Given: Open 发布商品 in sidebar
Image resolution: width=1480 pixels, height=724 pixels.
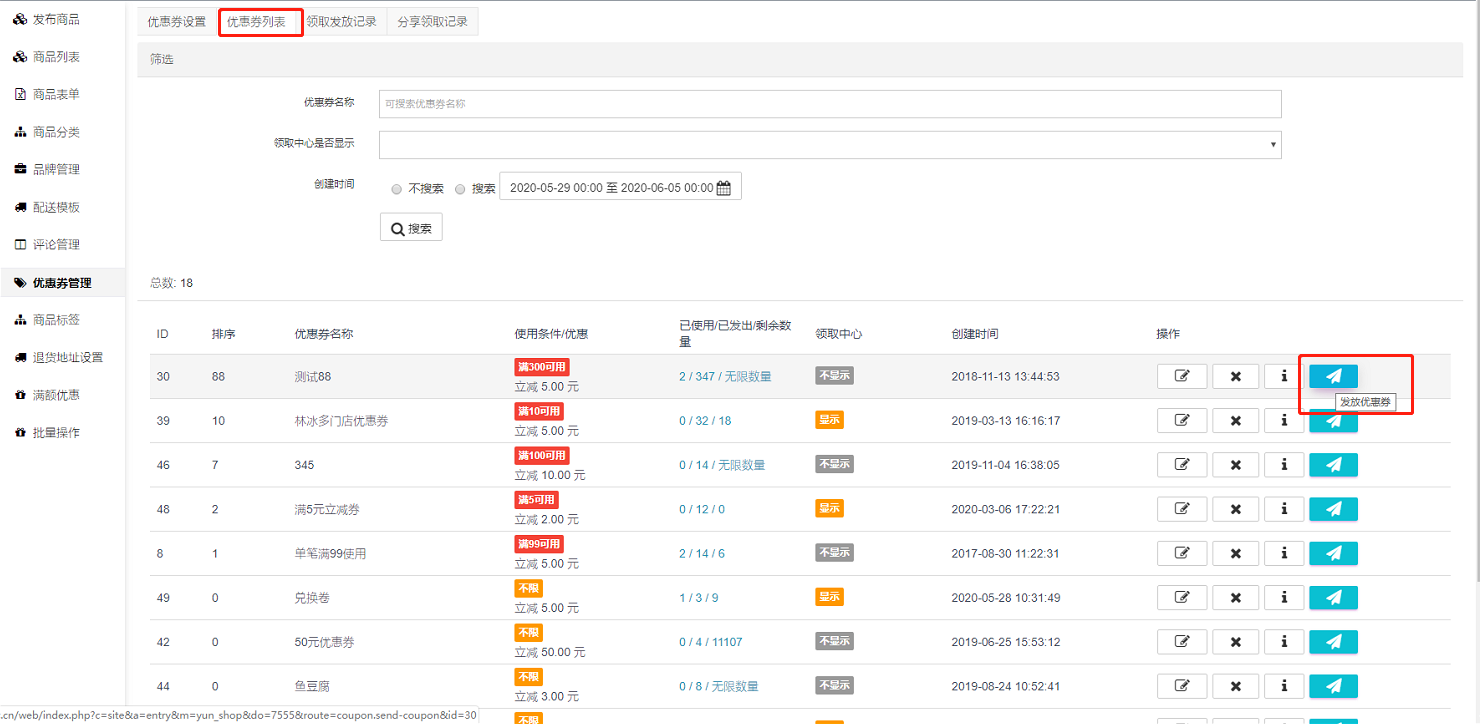Looking at the screenshot, I should coord(56,19).
